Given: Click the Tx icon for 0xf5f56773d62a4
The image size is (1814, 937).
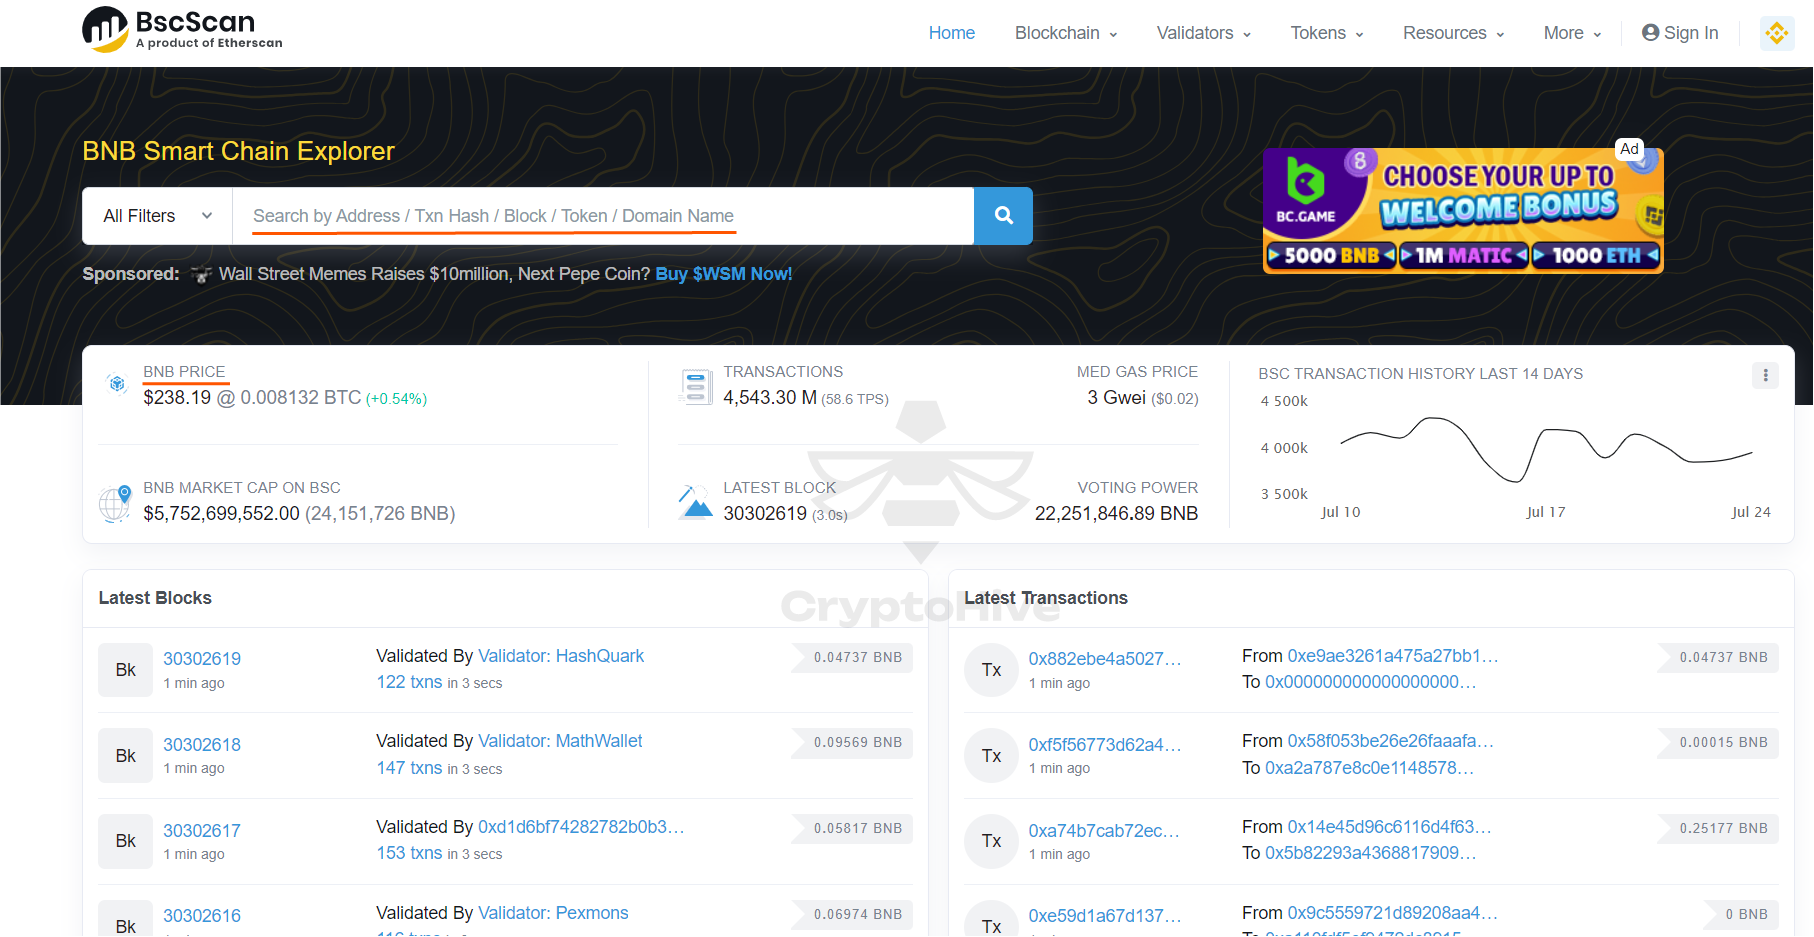Looking at the screenshot, I should point(991,756).
